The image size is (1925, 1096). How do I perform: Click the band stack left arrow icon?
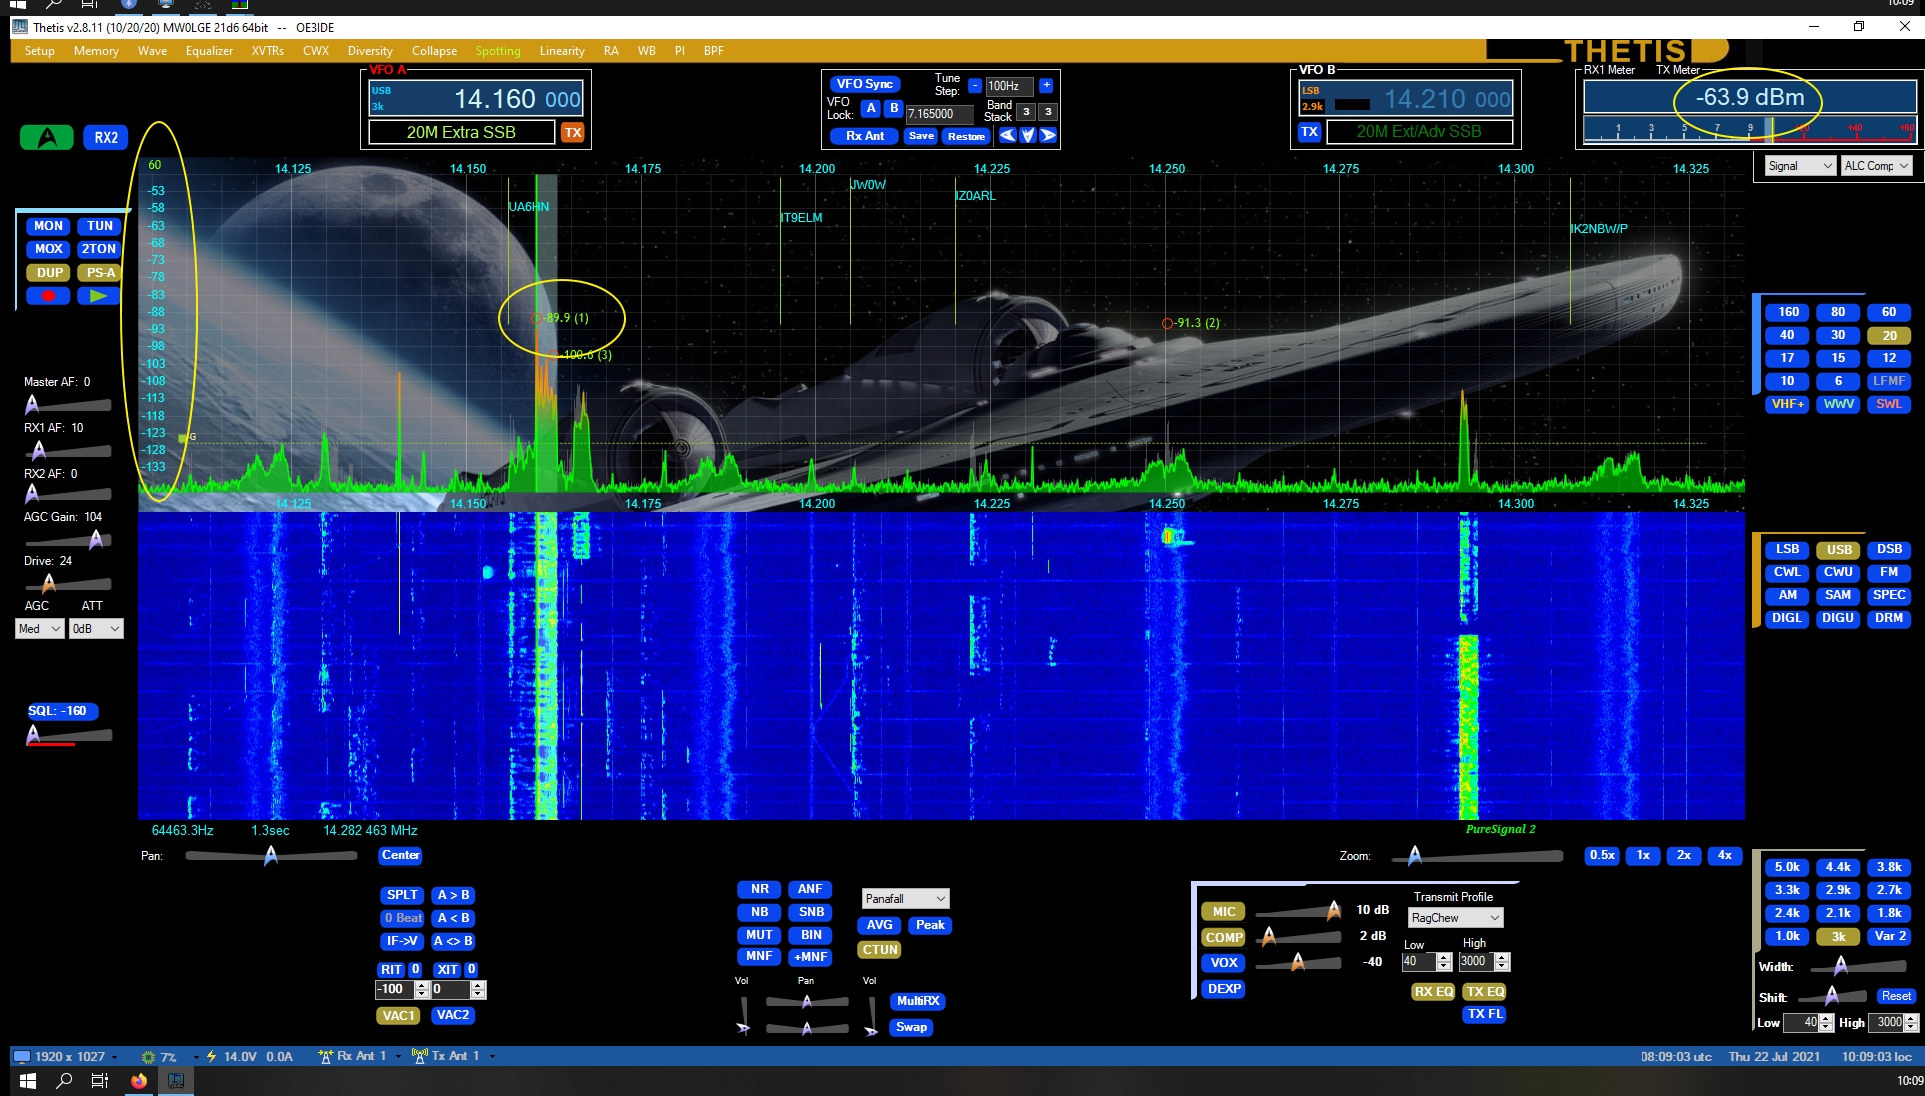(x=1007, y=135)
